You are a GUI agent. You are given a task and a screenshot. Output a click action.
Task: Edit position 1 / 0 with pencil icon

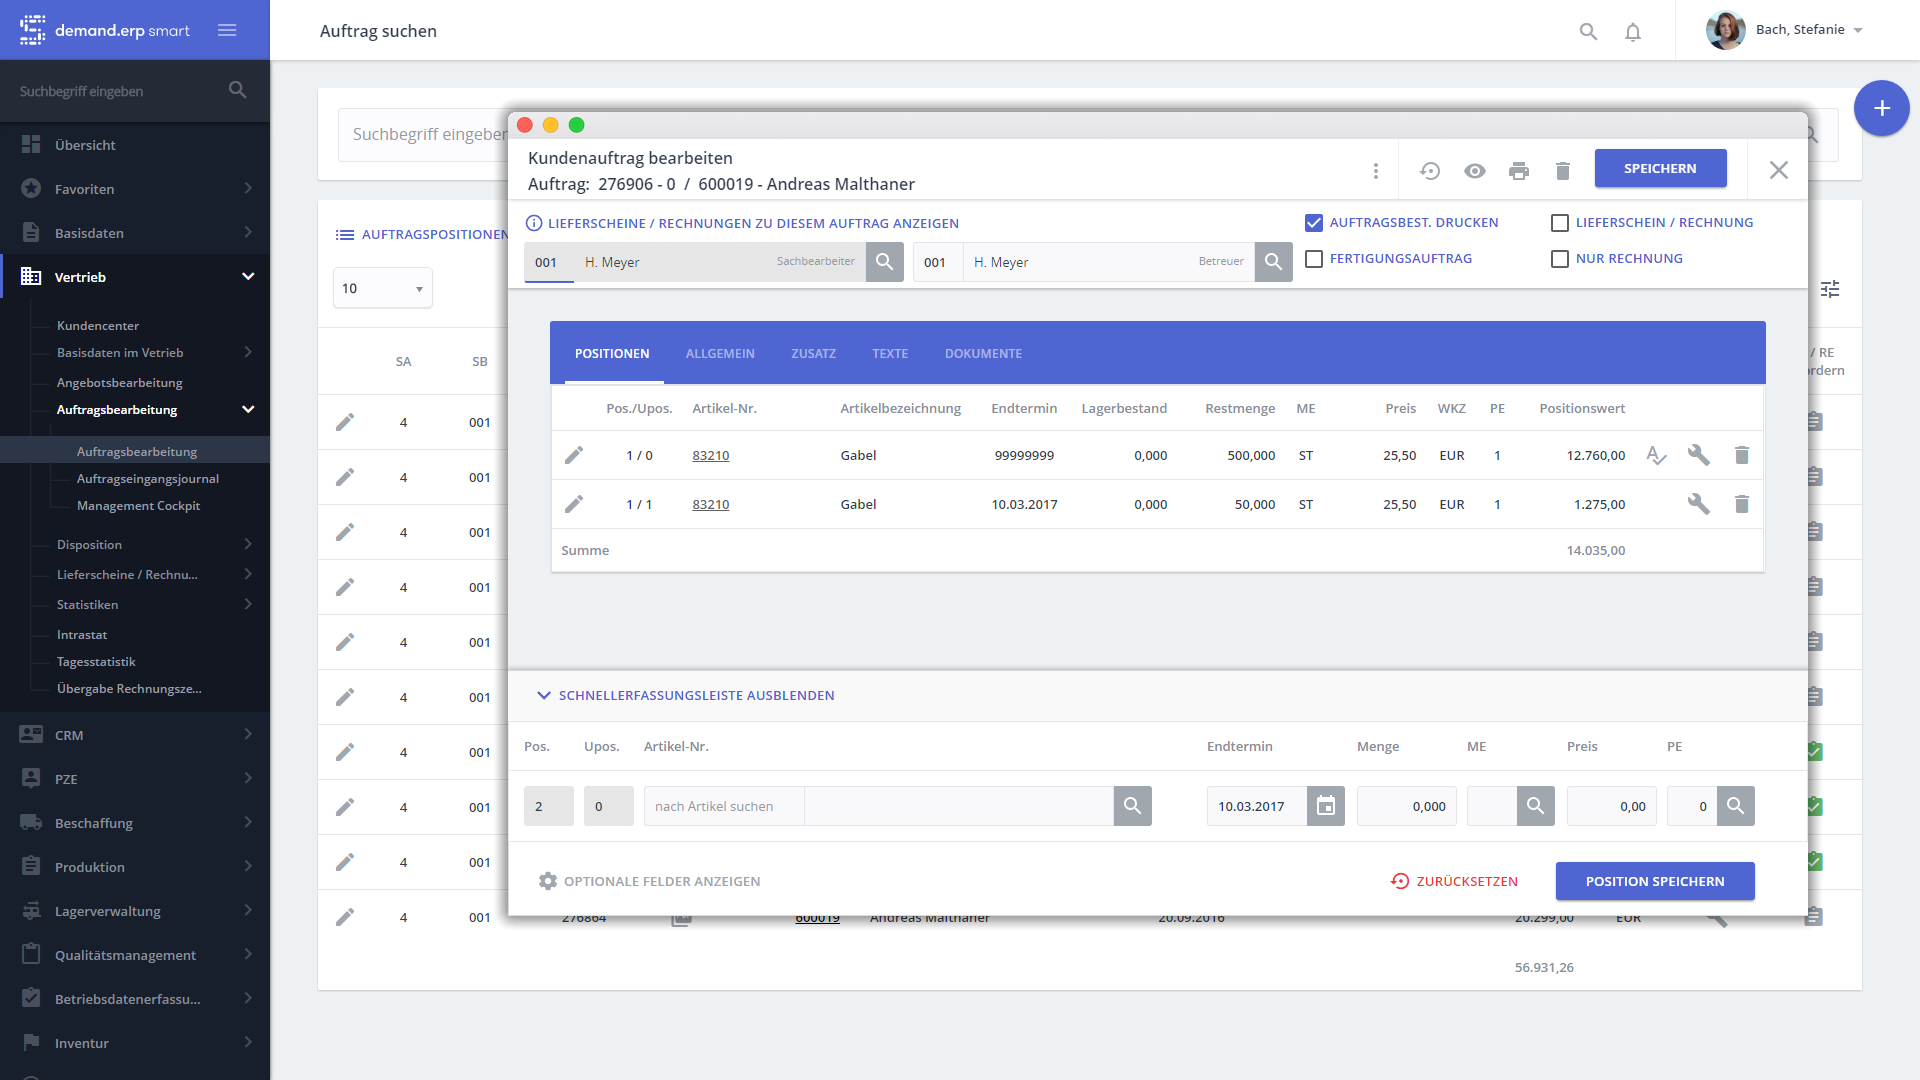(x=574, y=455)
